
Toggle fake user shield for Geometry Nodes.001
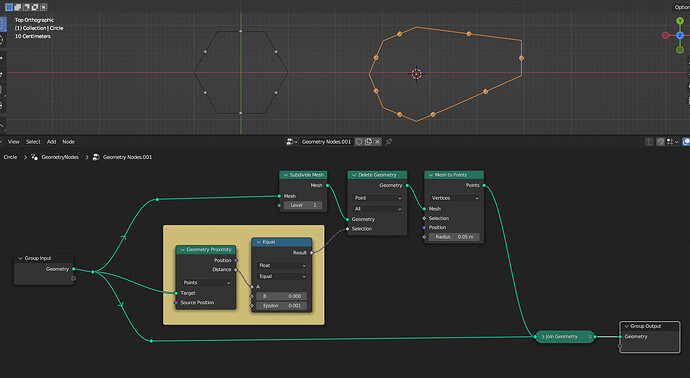(359, 142)
